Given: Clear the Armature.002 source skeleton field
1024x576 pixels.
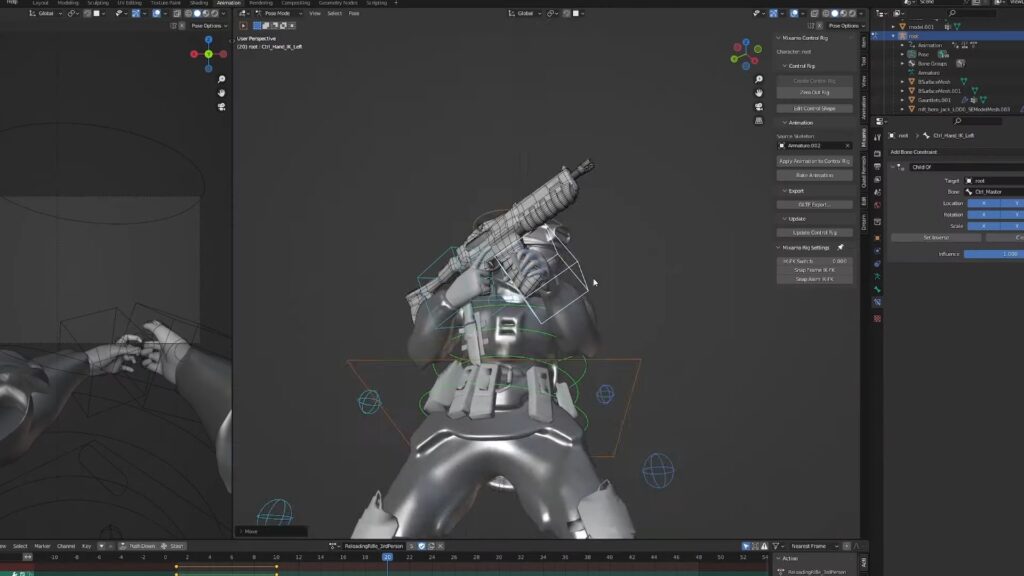Looking at the screenshot, I should click(x=848, y=144).
